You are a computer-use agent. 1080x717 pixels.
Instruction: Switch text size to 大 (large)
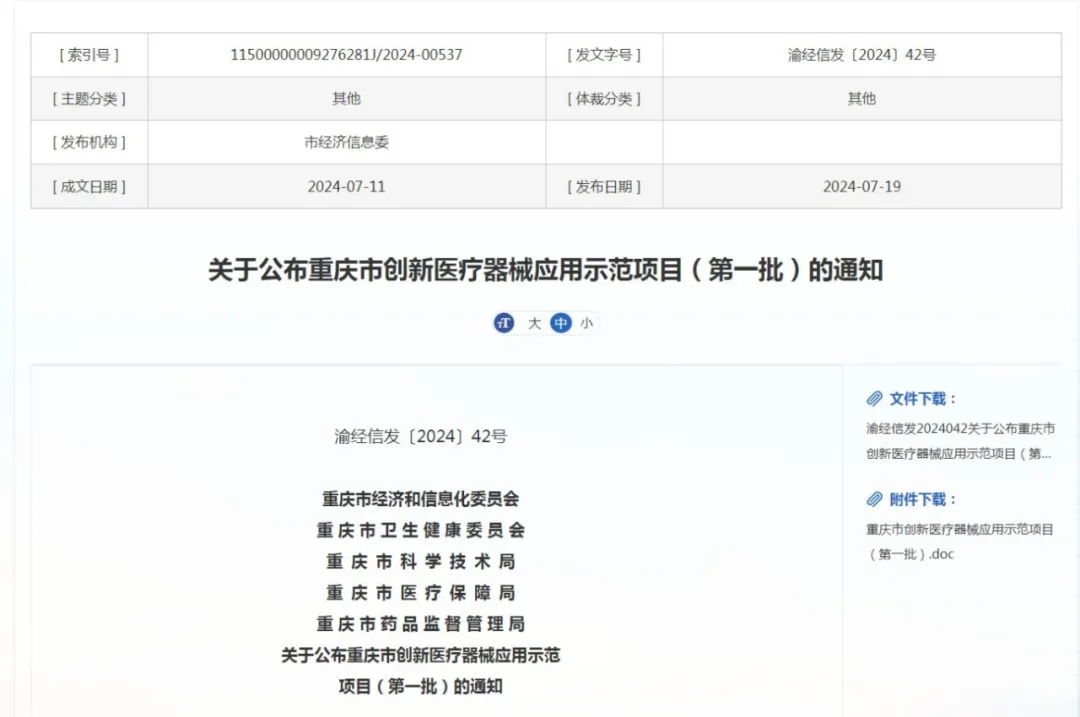coord(534,323)
